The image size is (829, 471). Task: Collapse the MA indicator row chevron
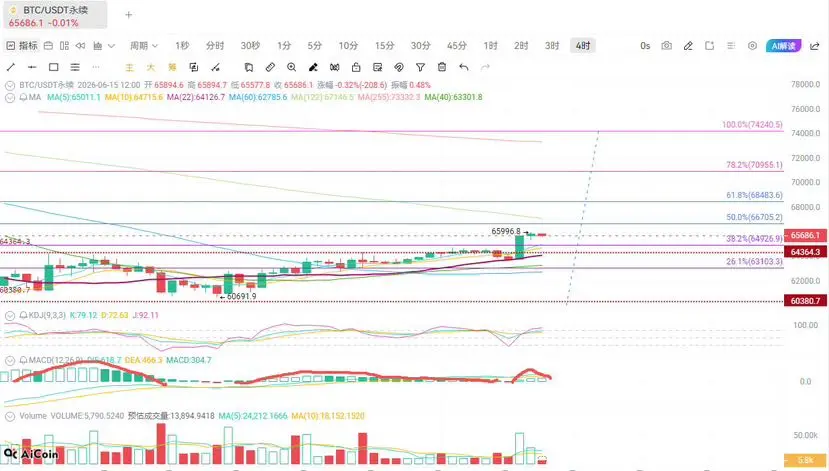(x=10, y=97)
